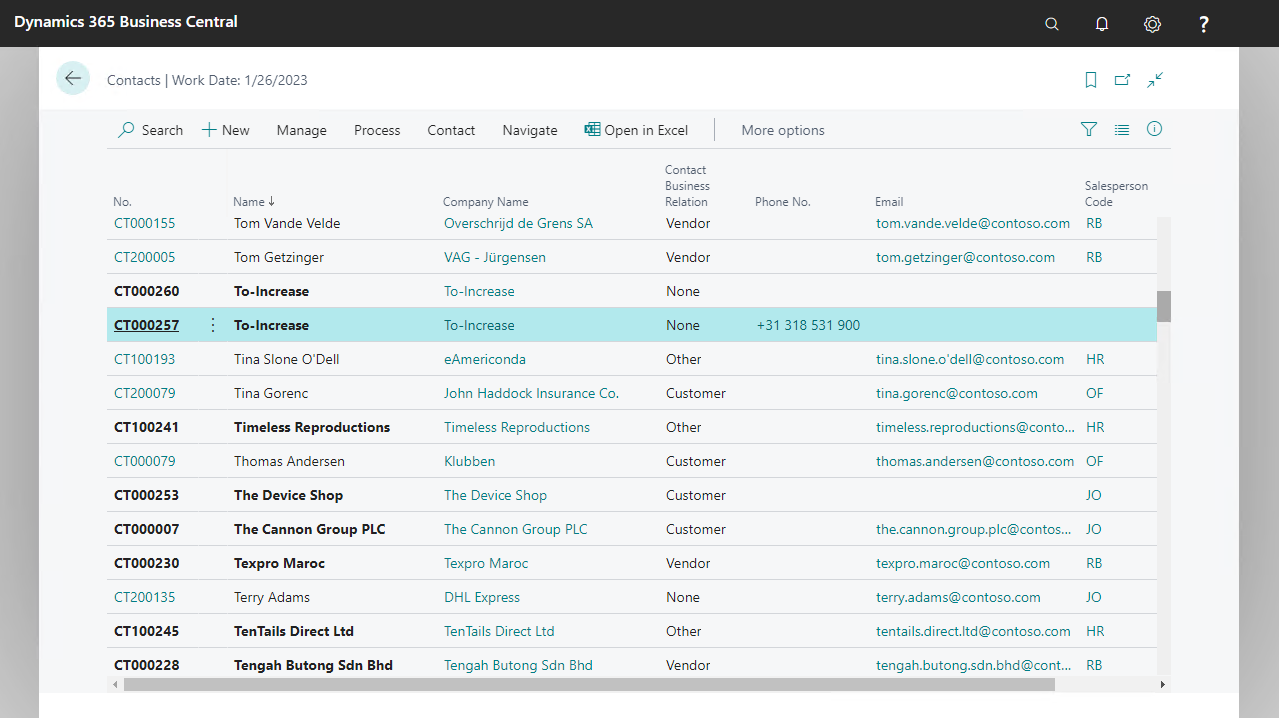Click the search magnifier icon in top bar
Viewport: 1280px width, 720px height.
(1052, 24)
